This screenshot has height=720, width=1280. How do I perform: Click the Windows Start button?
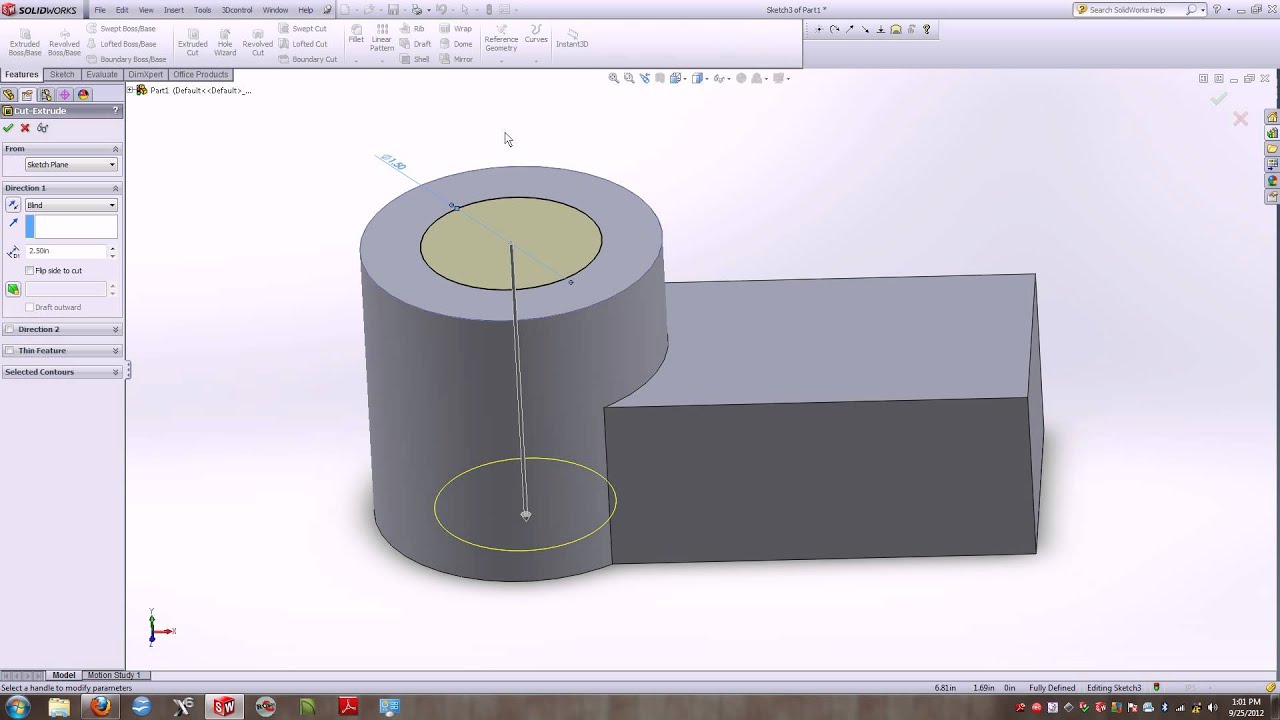pos(17,707)
